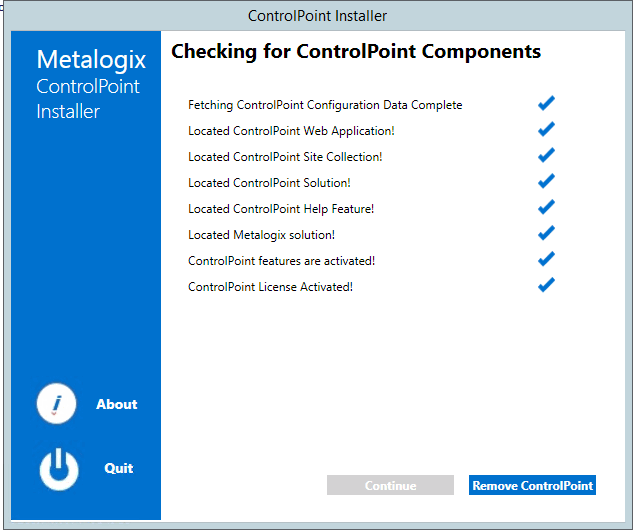This screenshot has width=633, height=530.
Task: Click the Checking for ControlPoint Components heading
Action: (356, 52)
